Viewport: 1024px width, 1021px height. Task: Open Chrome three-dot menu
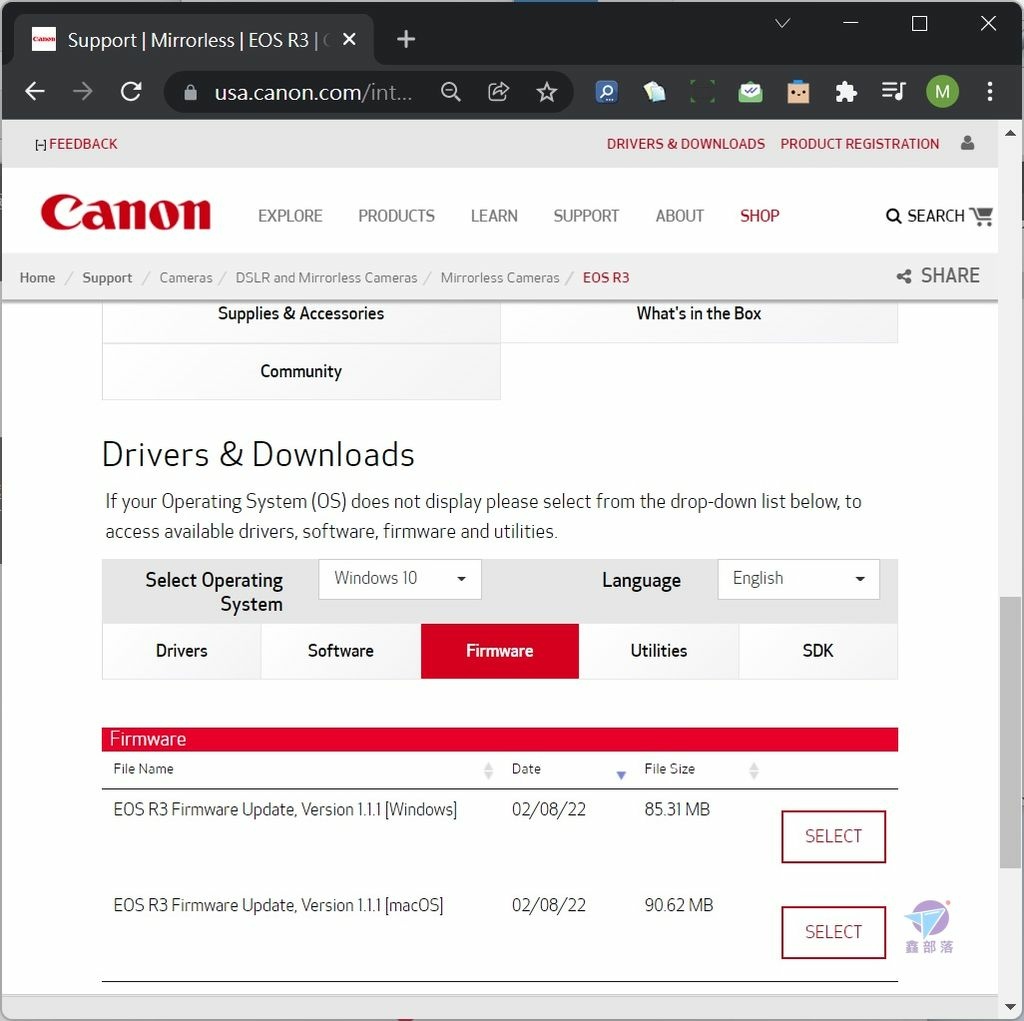click(x=990, y=91)
